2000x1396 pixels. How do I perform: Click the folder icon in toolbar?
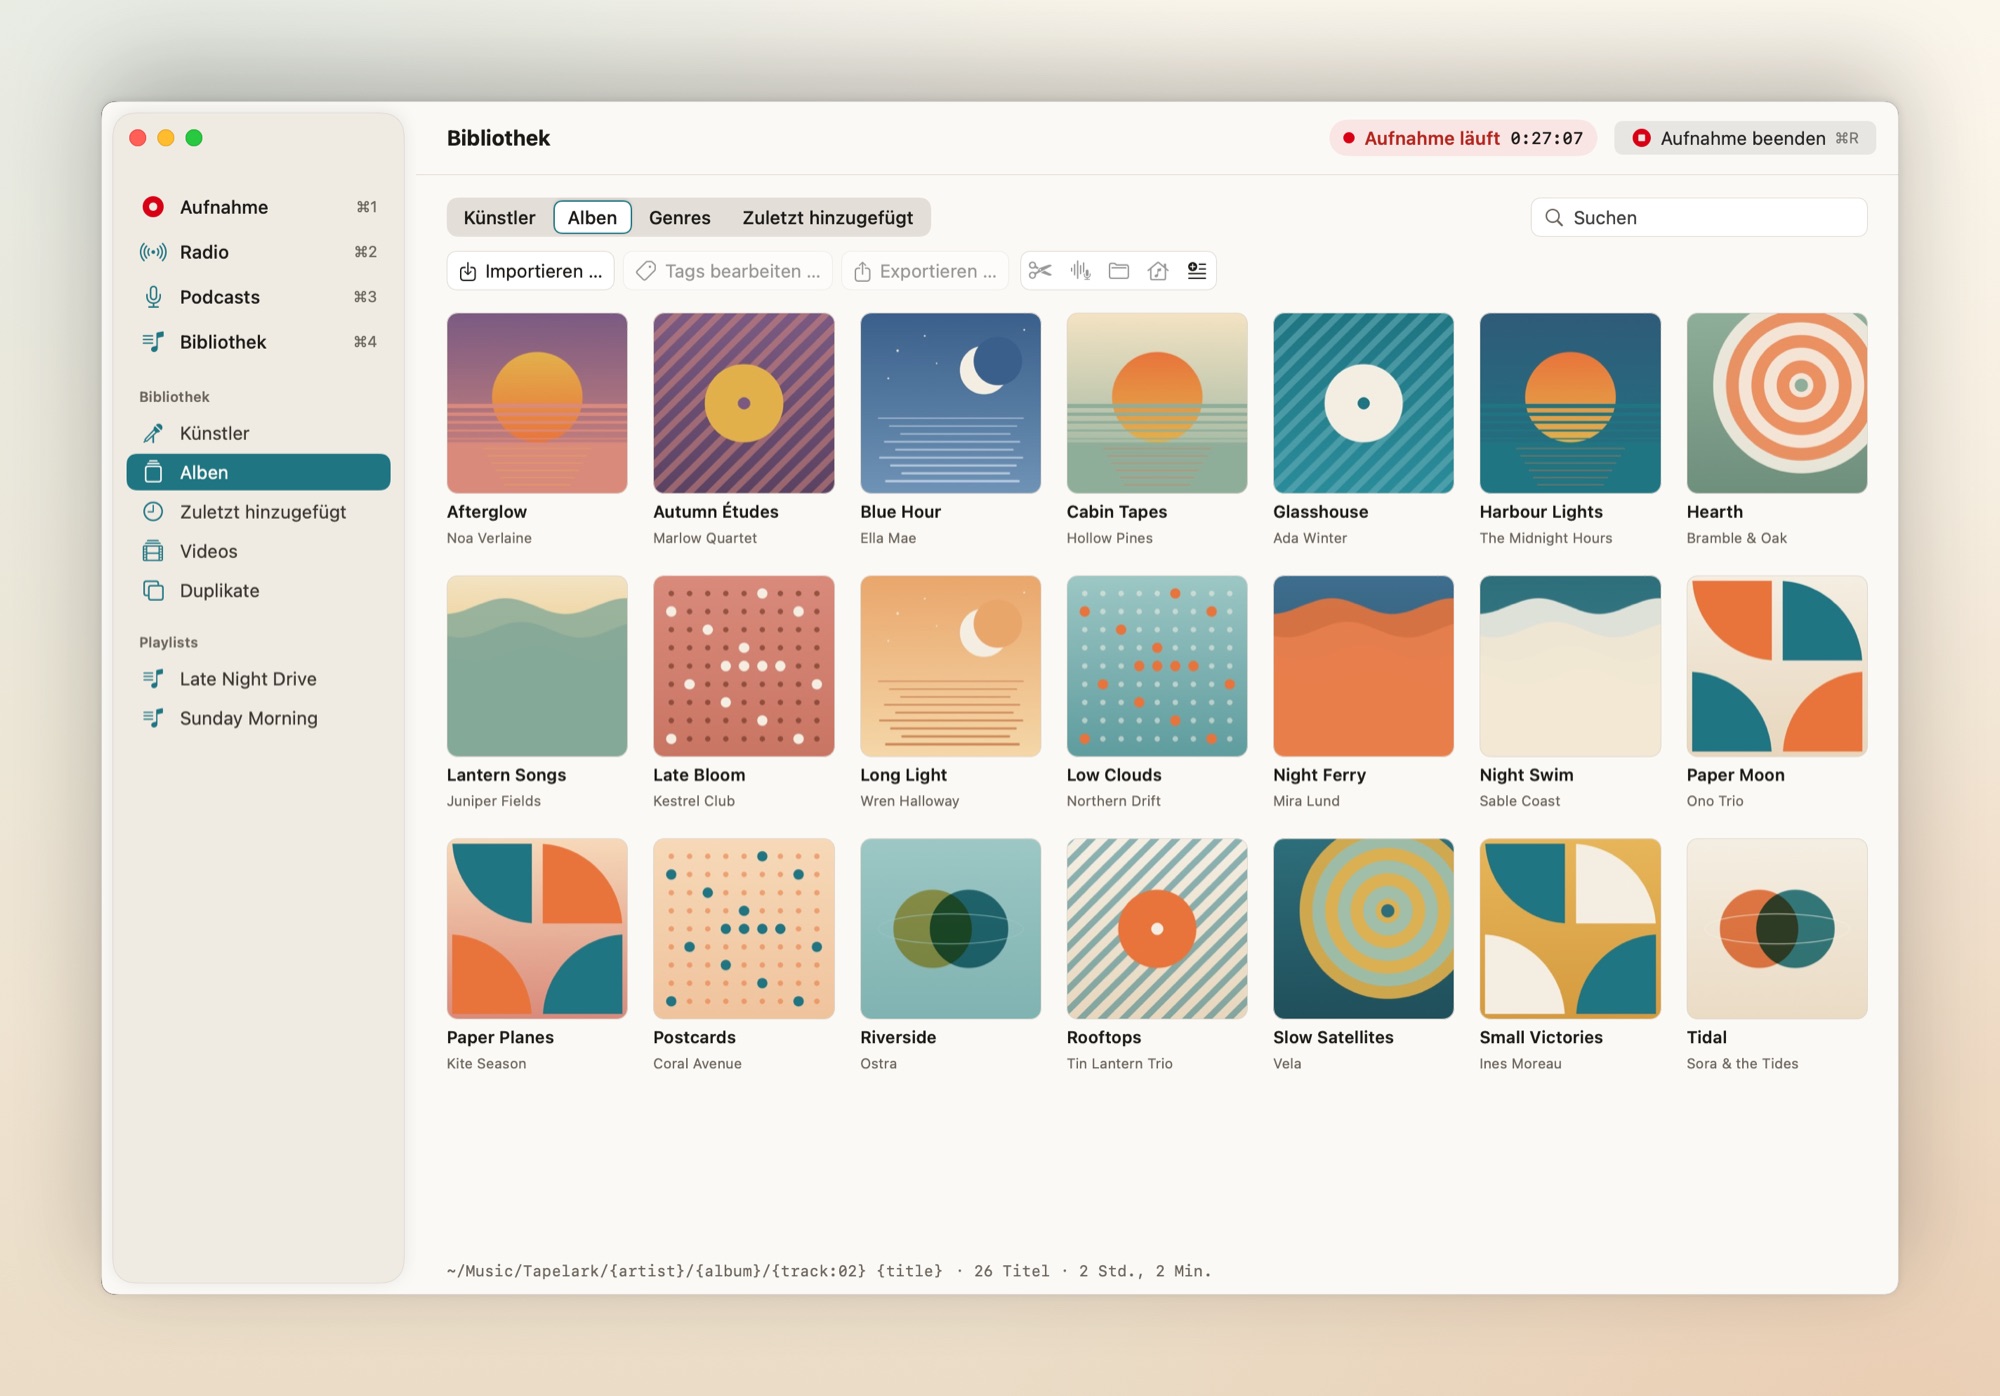[1119, 271]
